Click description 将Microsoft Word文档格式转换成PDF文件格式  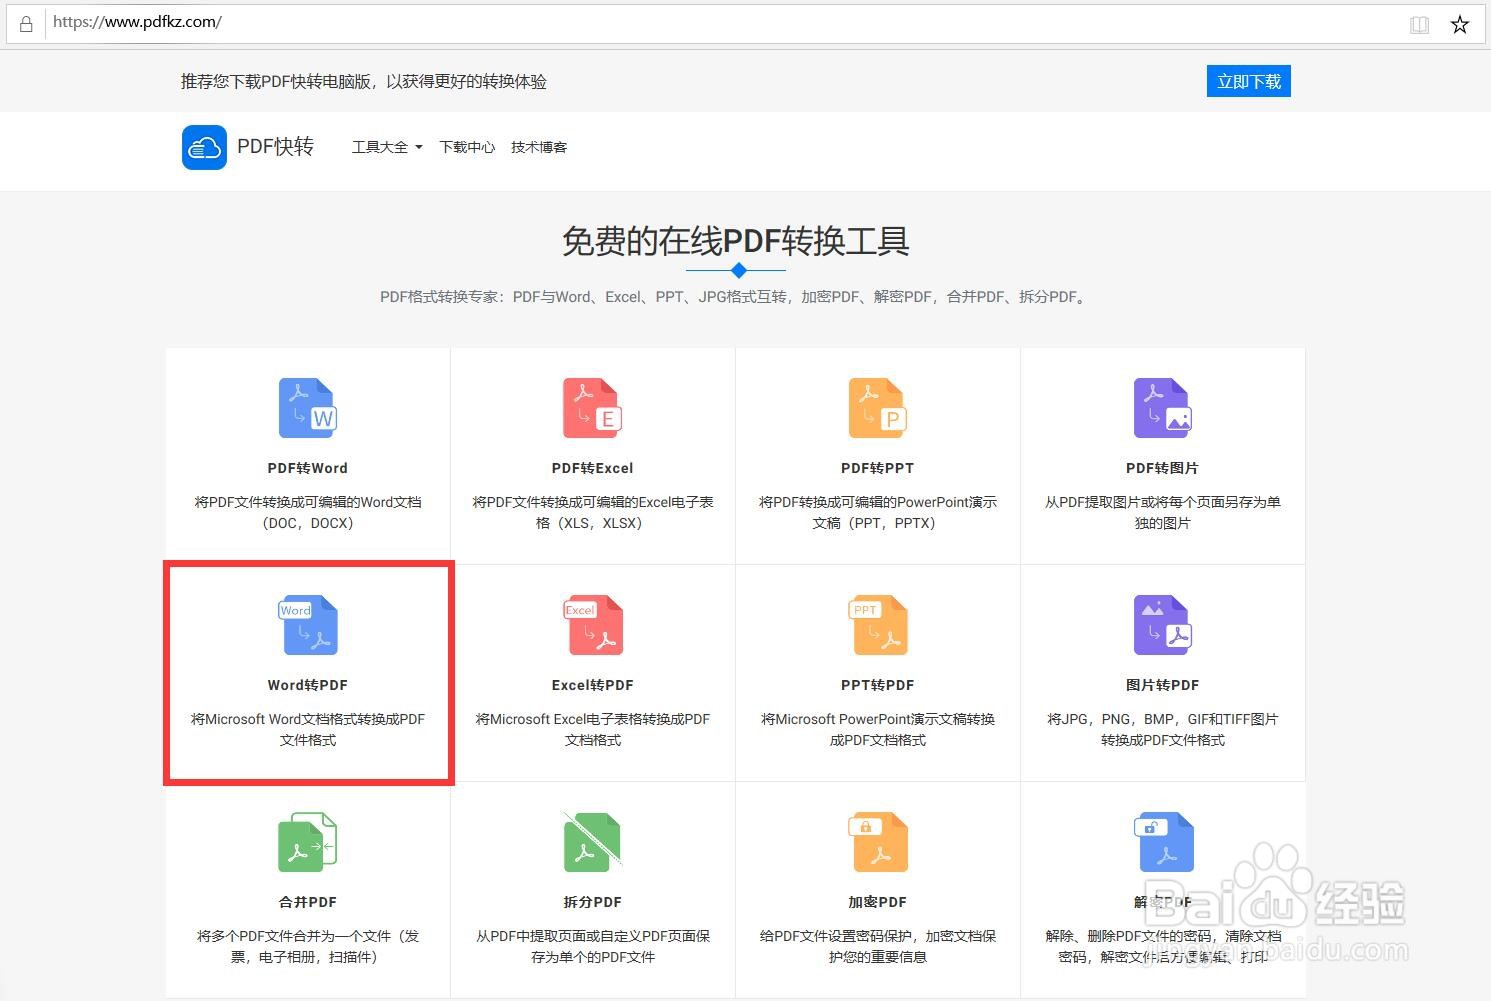[308, 729]
